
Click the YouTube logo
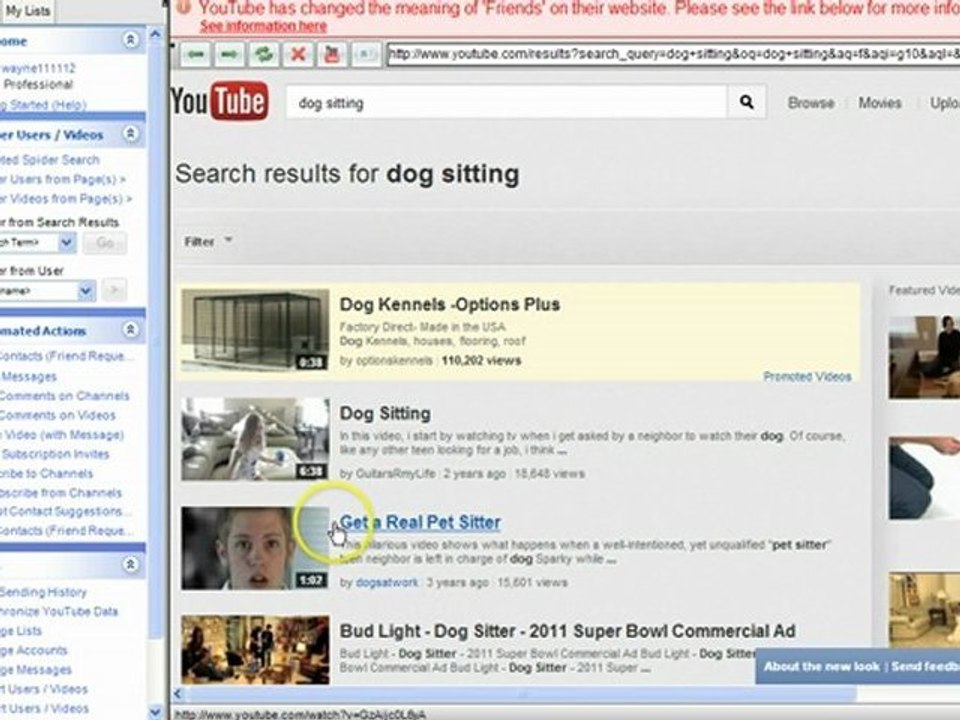220,101
